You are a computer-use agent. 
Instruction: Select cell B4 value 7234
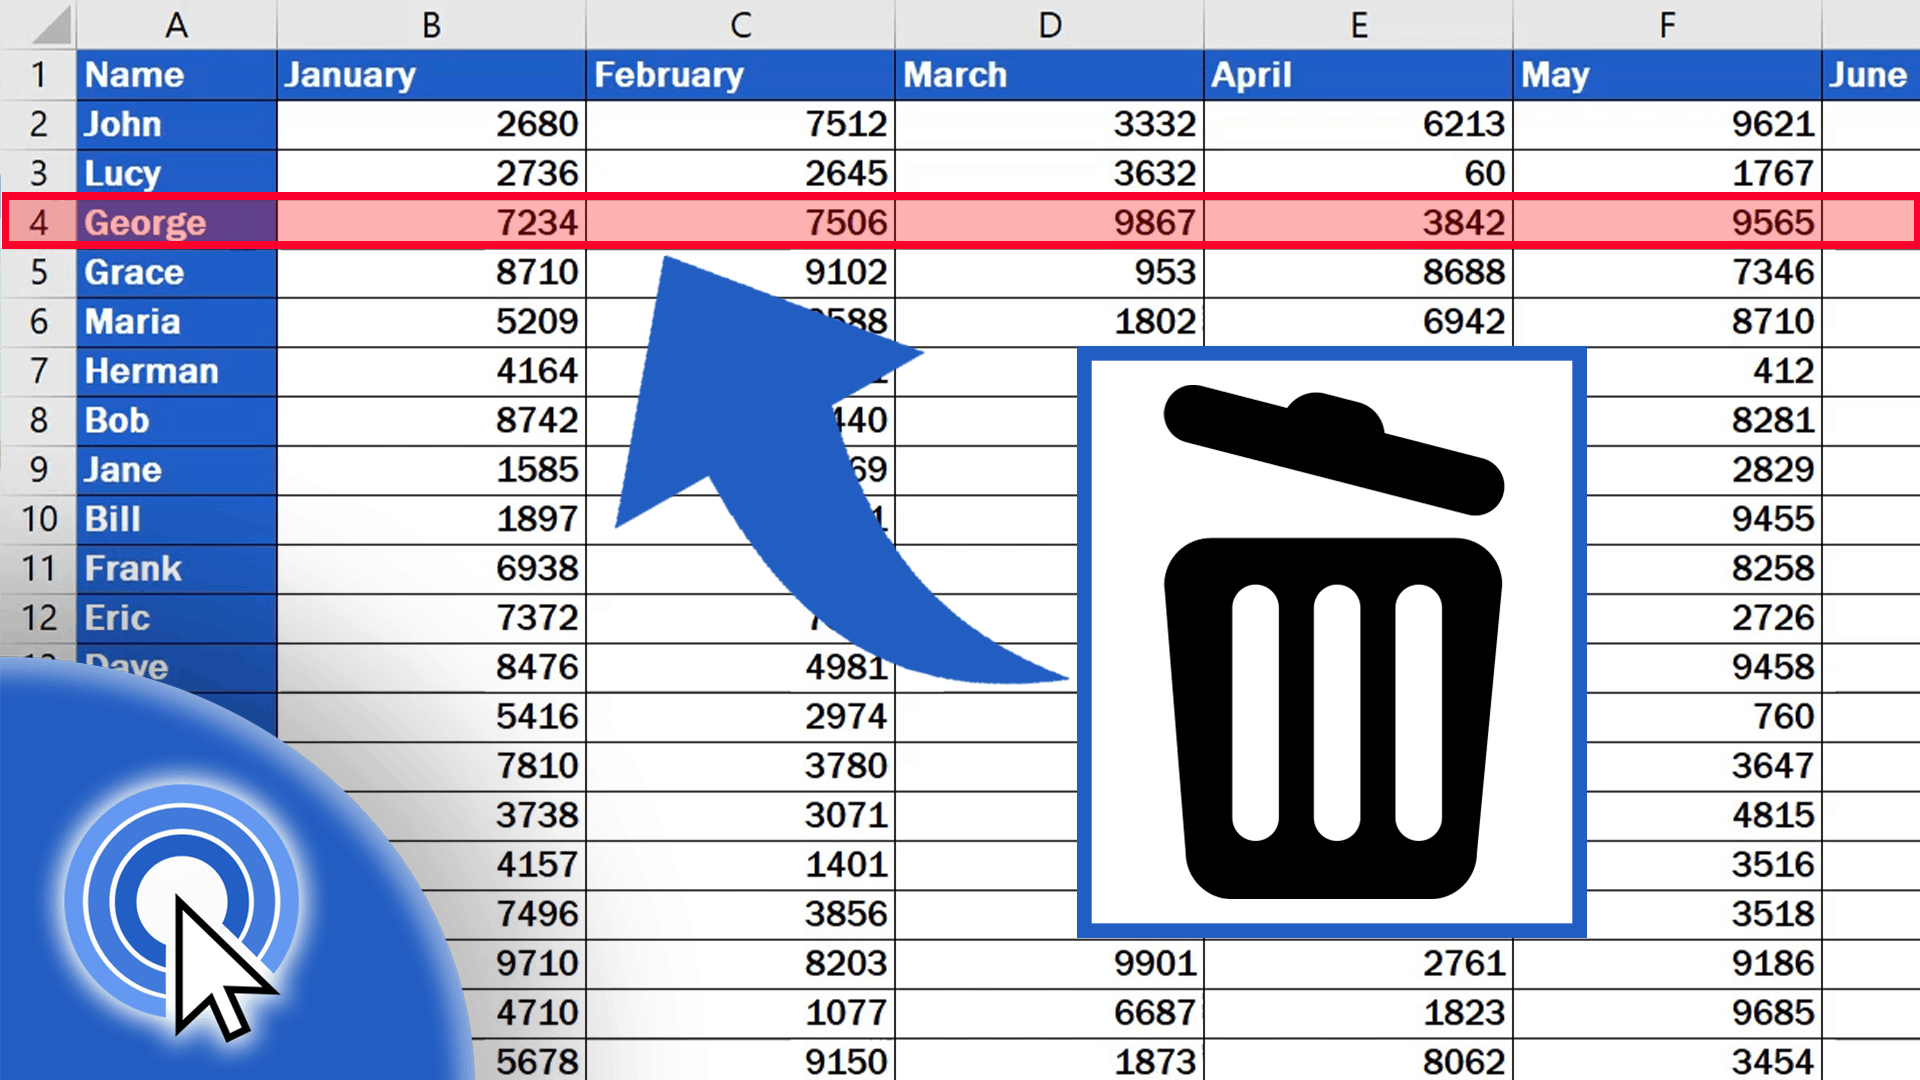click(x=429, y=222)
